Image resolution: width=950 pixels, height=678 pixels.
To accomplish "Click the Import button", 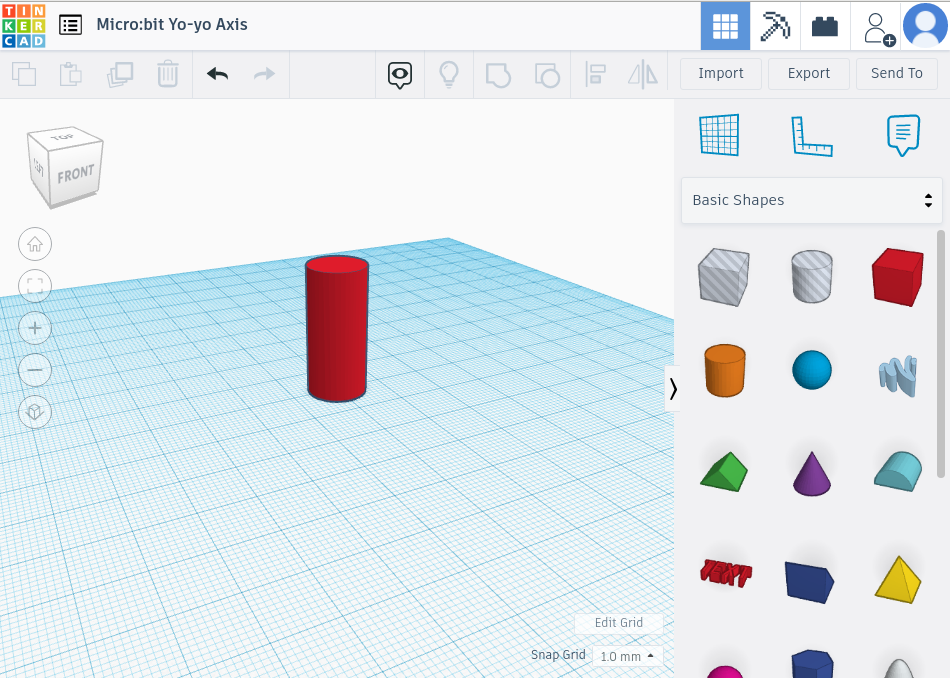I will coord(720,73).
